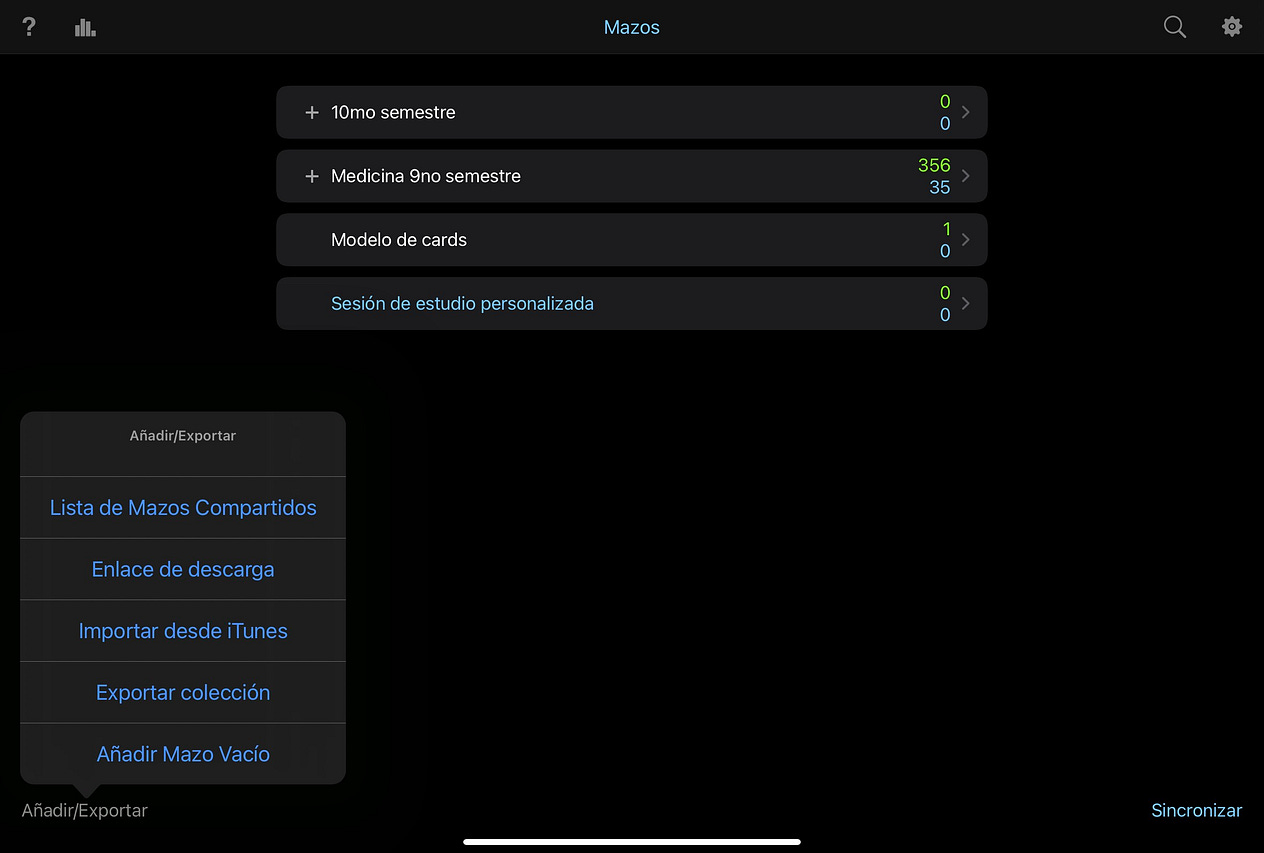Image resolution: width=1264 pixels, height=853 pixels.
Task: Expand the 10mo semestre deck with its plus
Action: [311, 112]
